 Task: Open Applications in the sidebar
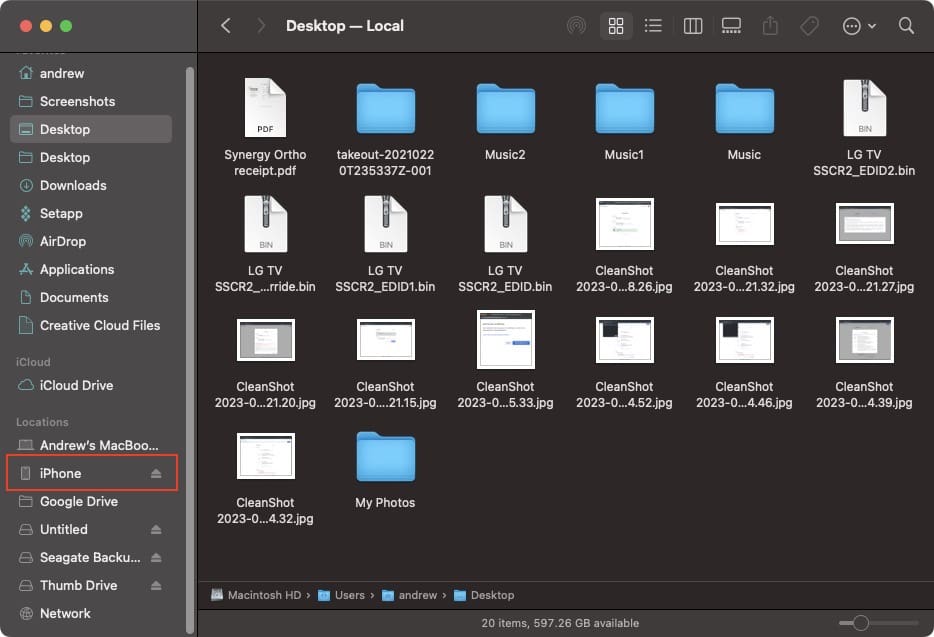(91, 269)
